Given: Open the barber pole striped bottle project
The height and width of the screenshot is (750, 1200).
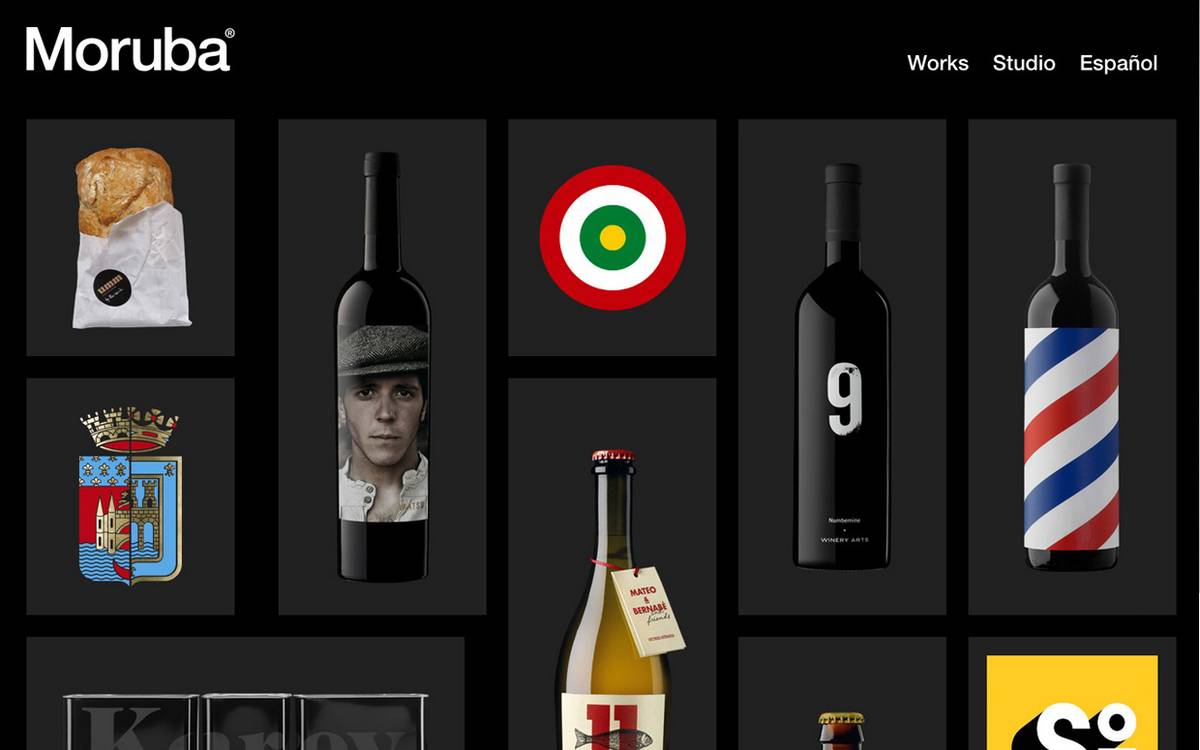Looking at the screenshot, I should click(1072, 367).
